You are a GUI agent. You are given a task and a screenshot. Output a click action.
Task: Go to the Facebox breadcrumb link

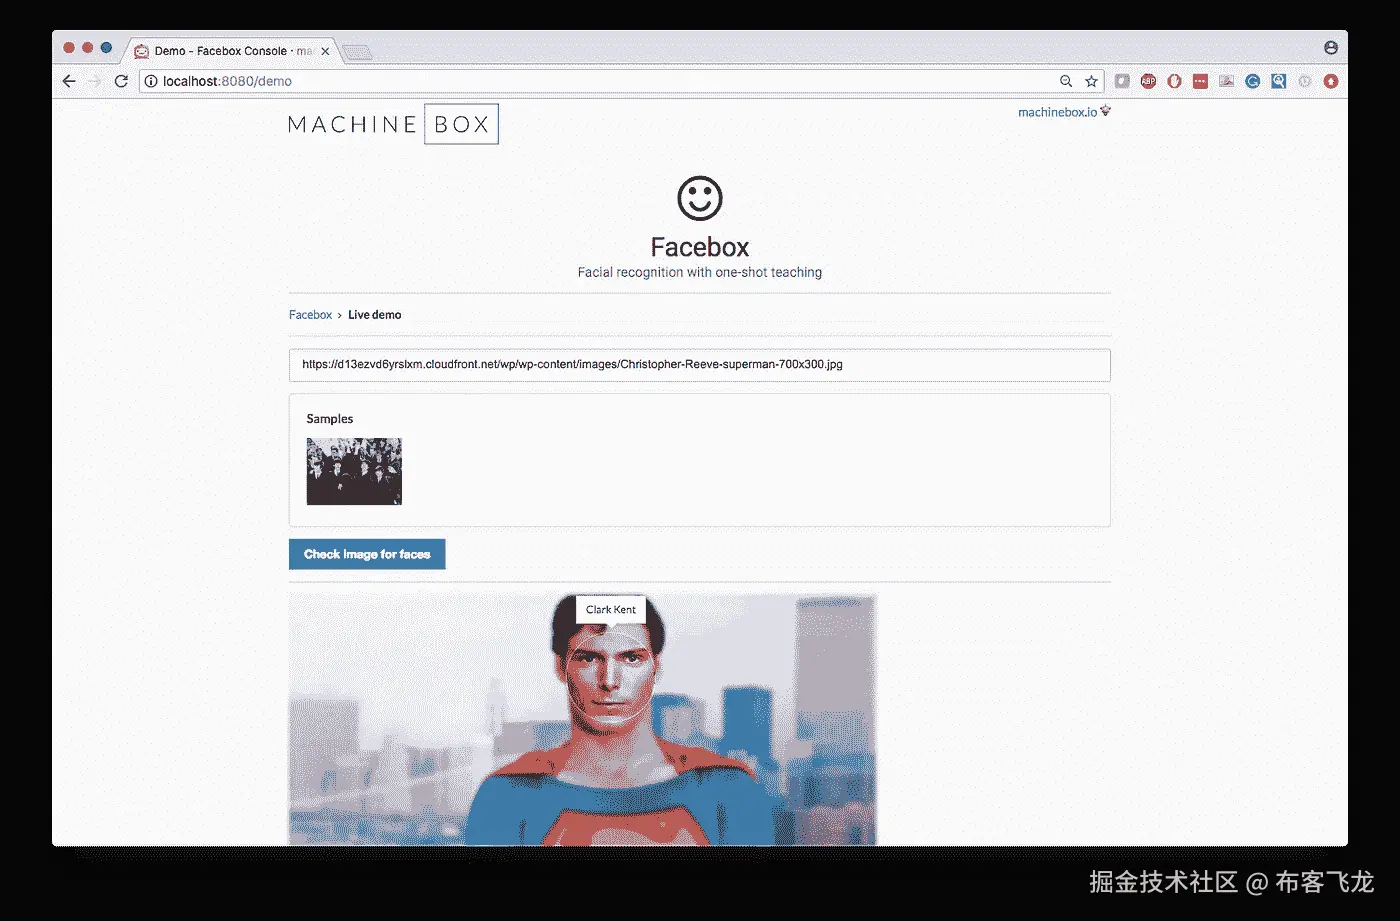click(310, 315)
